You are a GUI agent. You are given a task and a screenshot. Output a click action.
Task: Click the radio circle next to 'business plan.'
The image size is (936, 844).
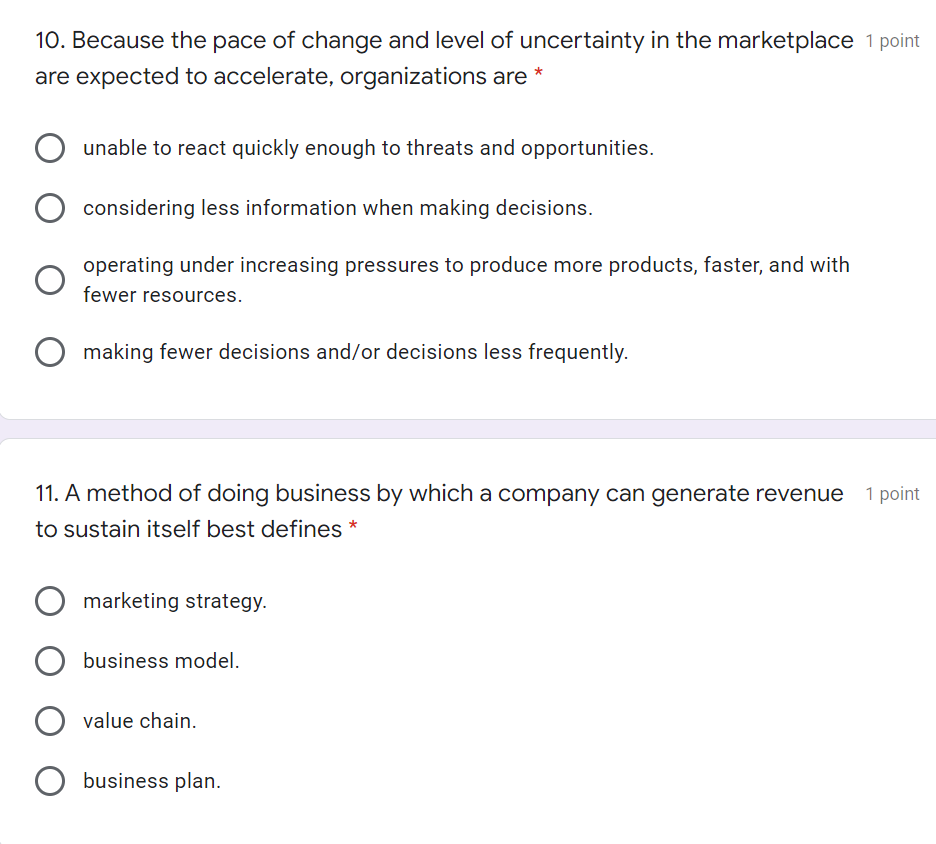50,781
